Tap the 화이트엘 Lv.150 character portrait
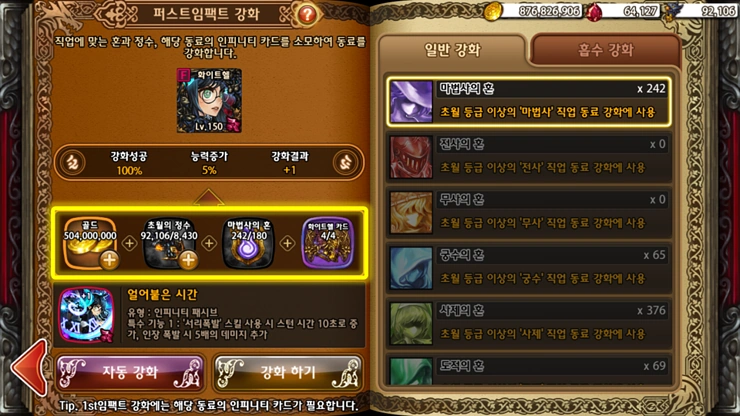 click(209, 101)
